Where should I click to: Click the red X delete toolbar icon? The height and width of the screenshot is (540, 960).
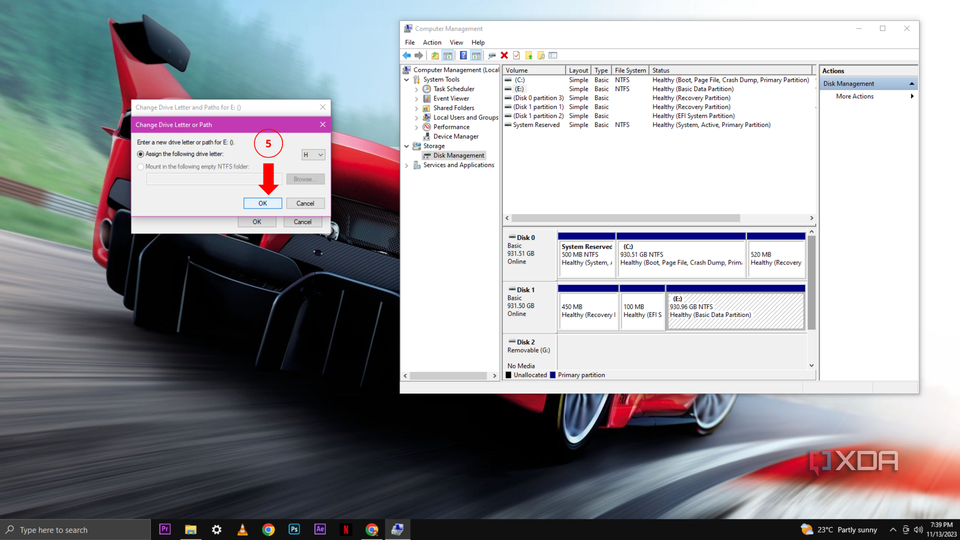pyautogui.click(x=504, y=56)
